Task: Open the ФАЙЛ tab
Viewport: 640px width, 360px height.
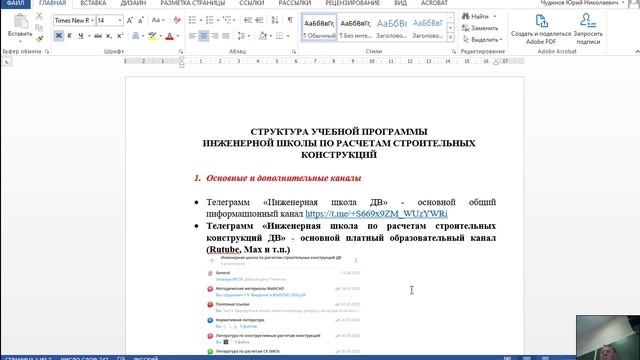Action: 15,3
